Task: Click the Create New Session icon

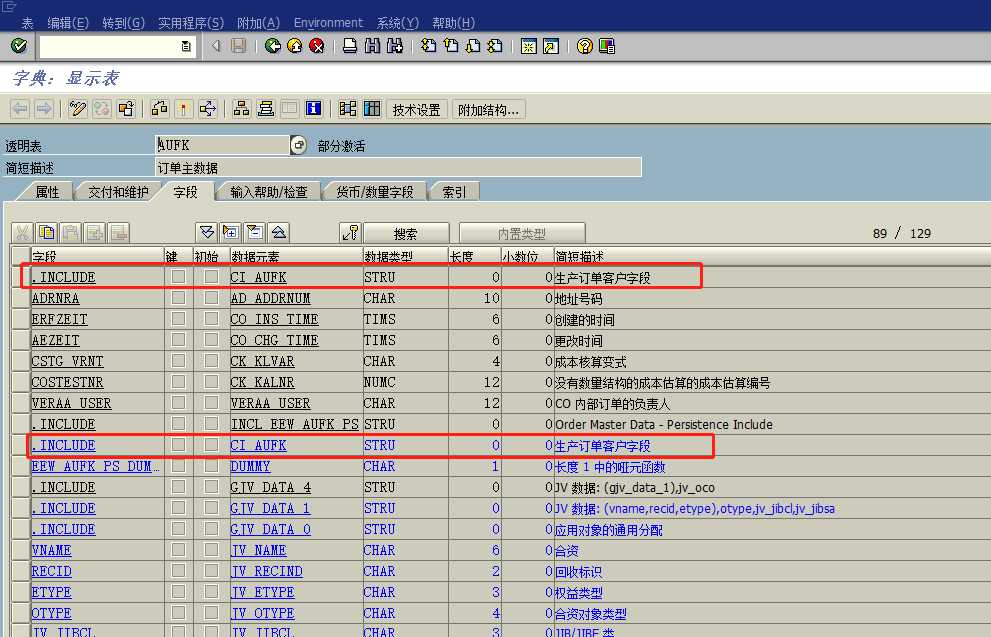Action: tap(528, 46)
